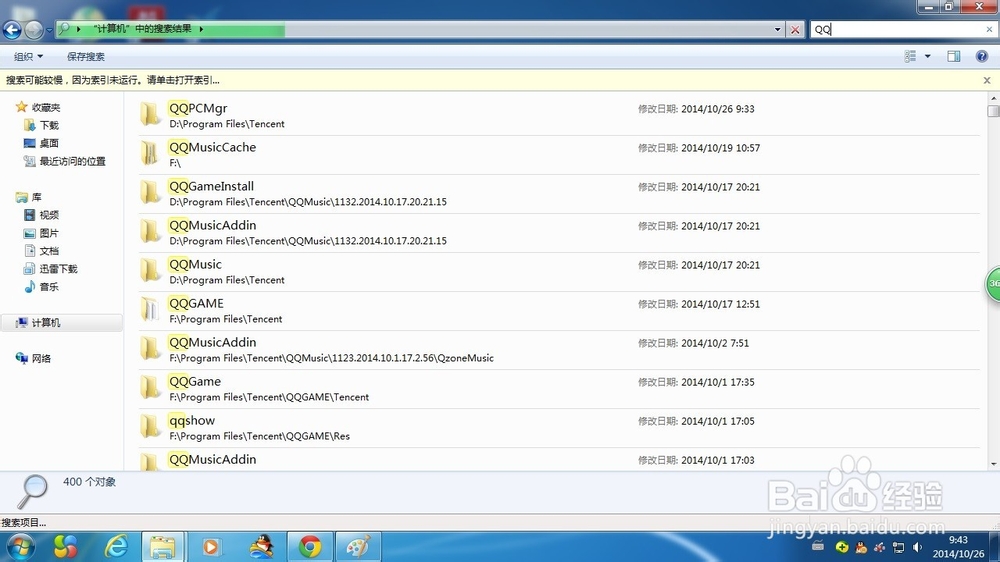Viewport: 1000px width, 562px height.
Task: Select the qqshow folder icon
Action: [151, 427]
